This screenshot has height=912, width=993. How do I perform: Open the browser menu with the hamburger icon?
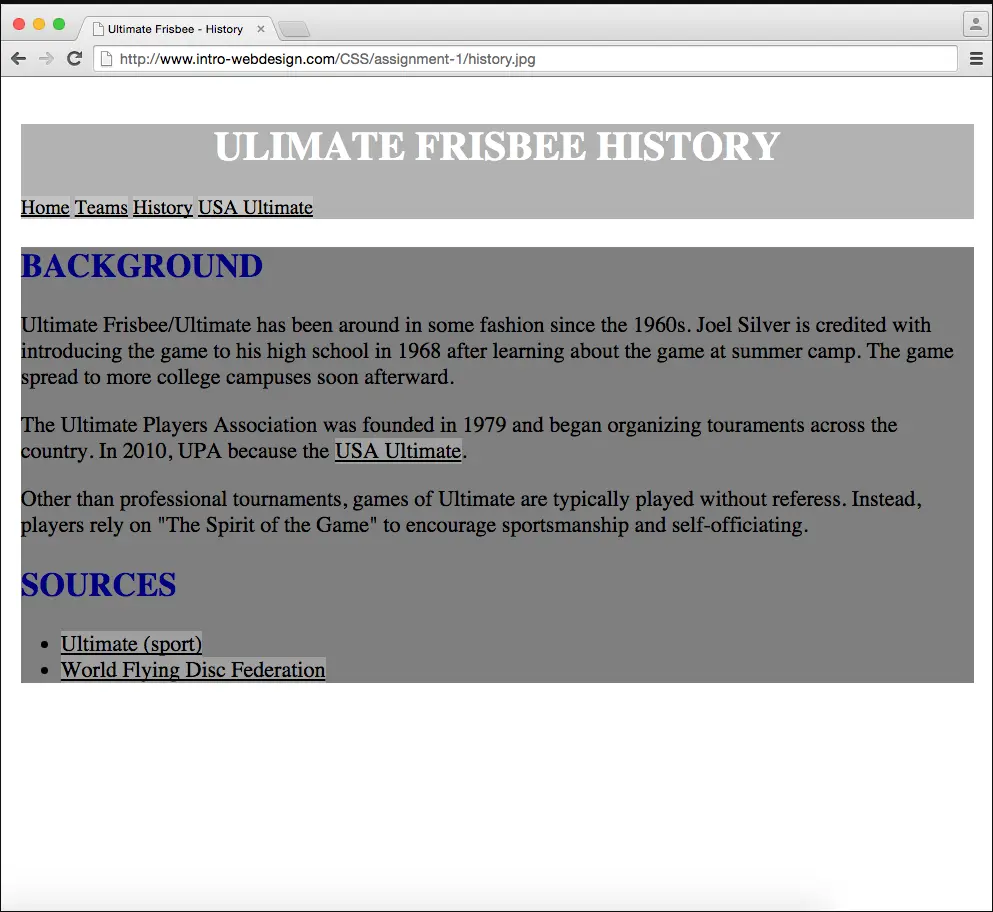(975, 58)
